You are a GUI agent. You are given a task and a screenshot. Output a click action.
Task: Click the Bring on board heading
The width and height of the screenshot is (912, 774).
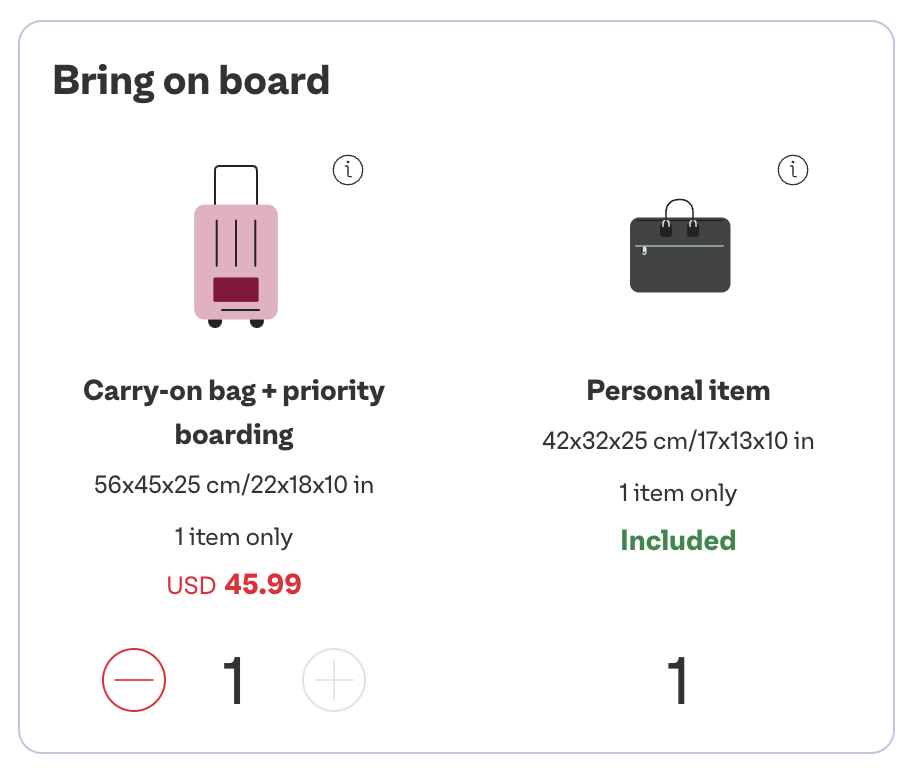point(191,81)
